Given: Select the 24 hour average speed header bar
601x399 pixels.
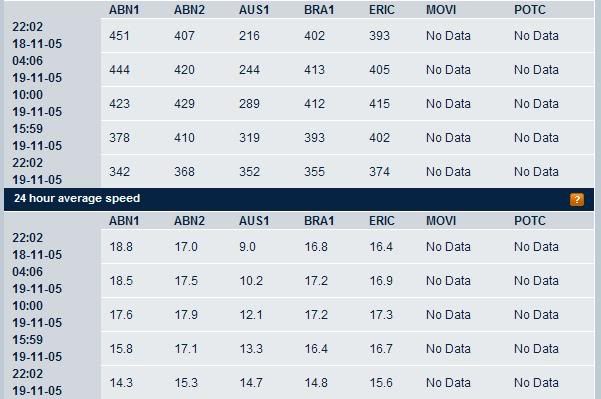Looking at the screenshot, I should point(299,199).
